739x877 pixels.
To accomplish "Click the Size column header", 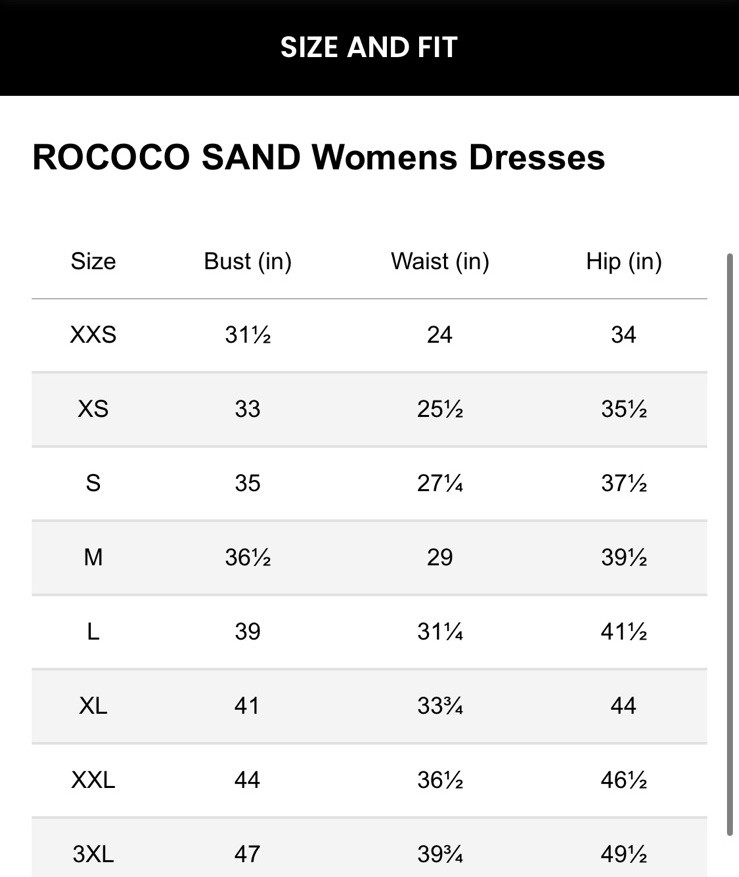I will [93, 262].
